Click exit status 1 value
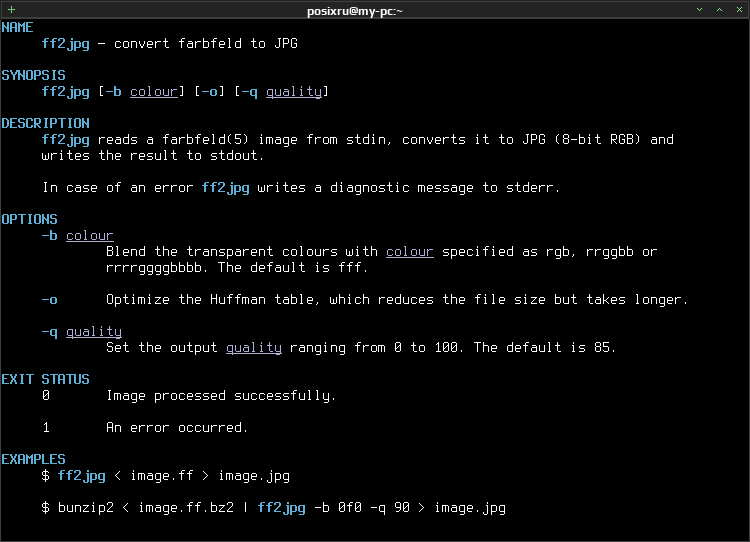The height and width of the screenshot is (542, 750). coord(45,428)
